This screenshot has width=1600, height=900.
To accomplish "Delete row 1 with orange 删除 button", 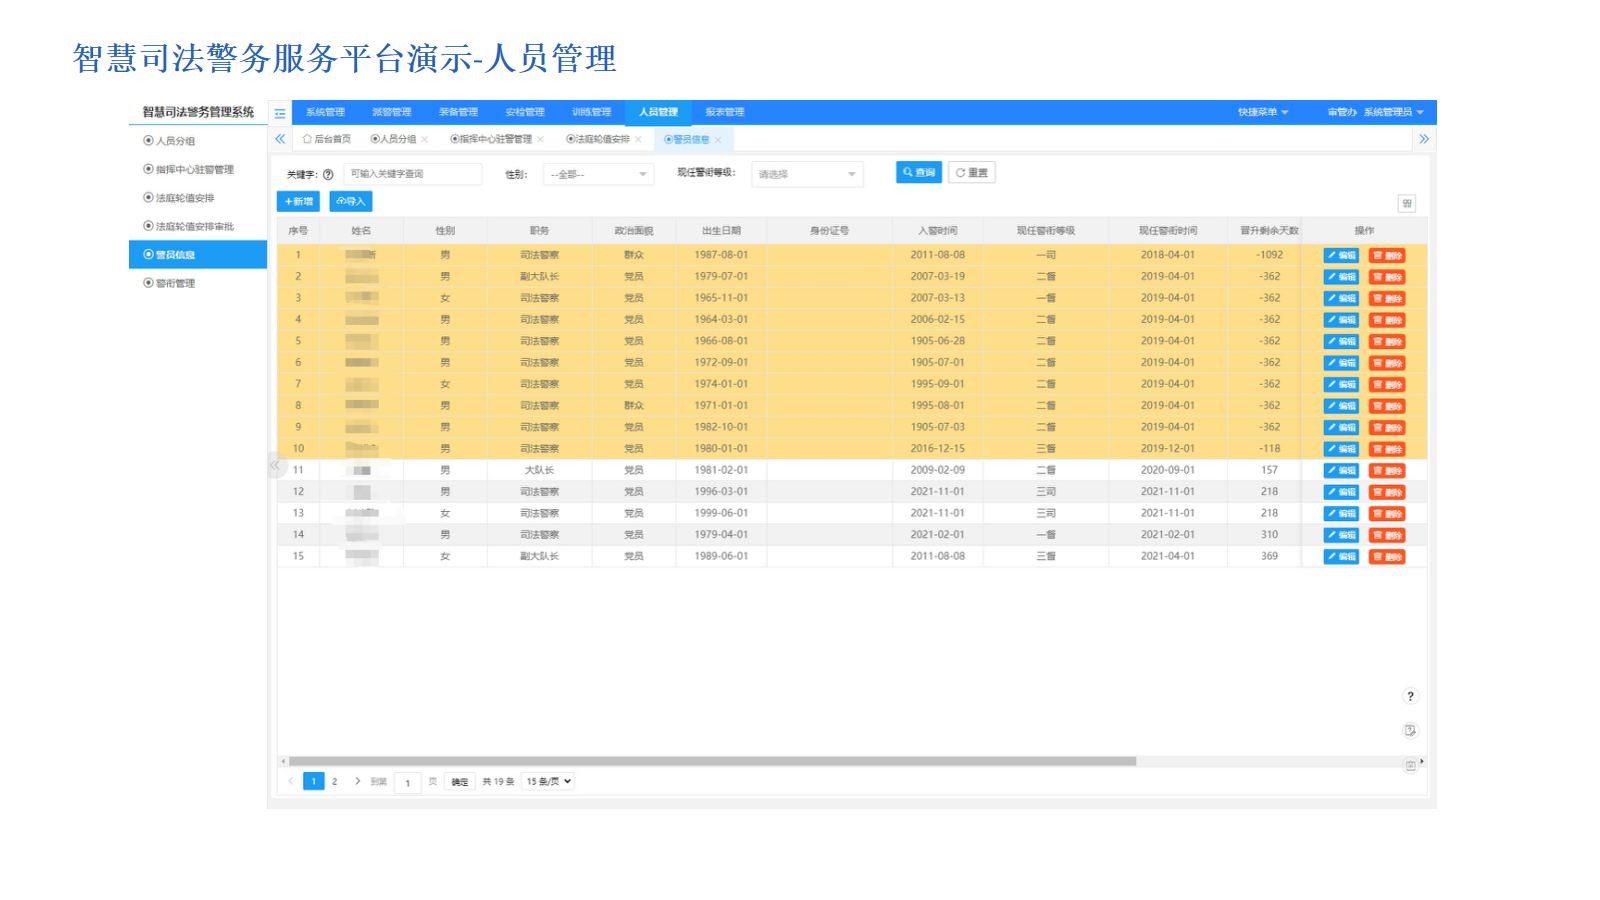I will point(1387,256).
